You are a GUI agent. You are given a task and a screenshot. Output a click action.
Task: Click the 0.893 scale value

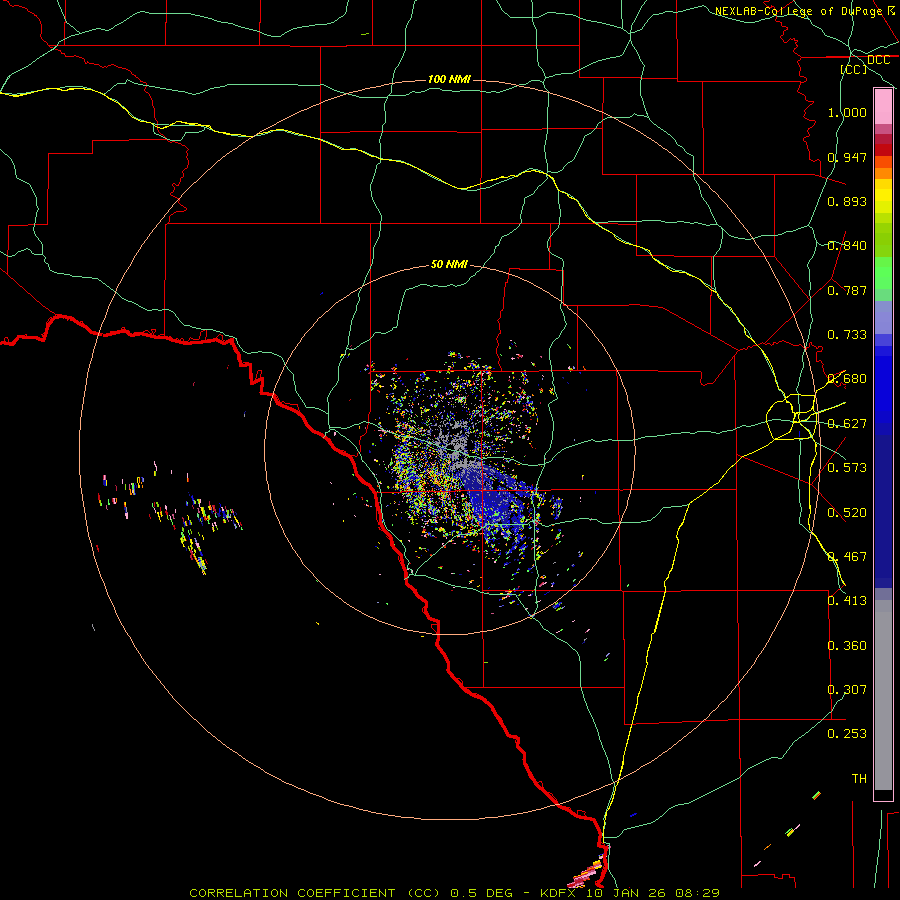tap(847, 201)
